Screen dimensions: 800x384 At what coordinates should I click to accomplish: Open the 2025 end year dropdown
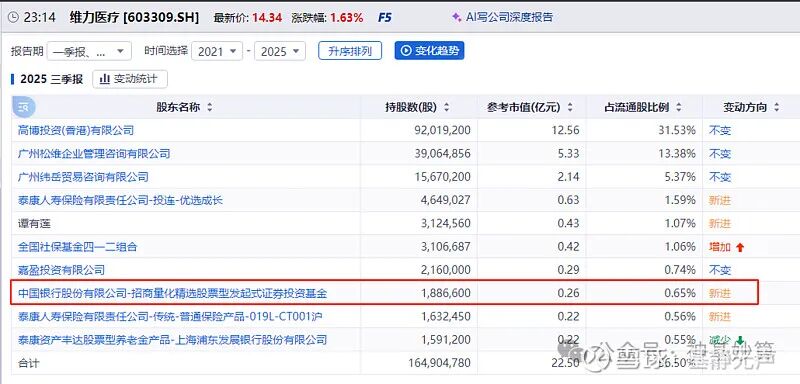[x=280, y=51]
